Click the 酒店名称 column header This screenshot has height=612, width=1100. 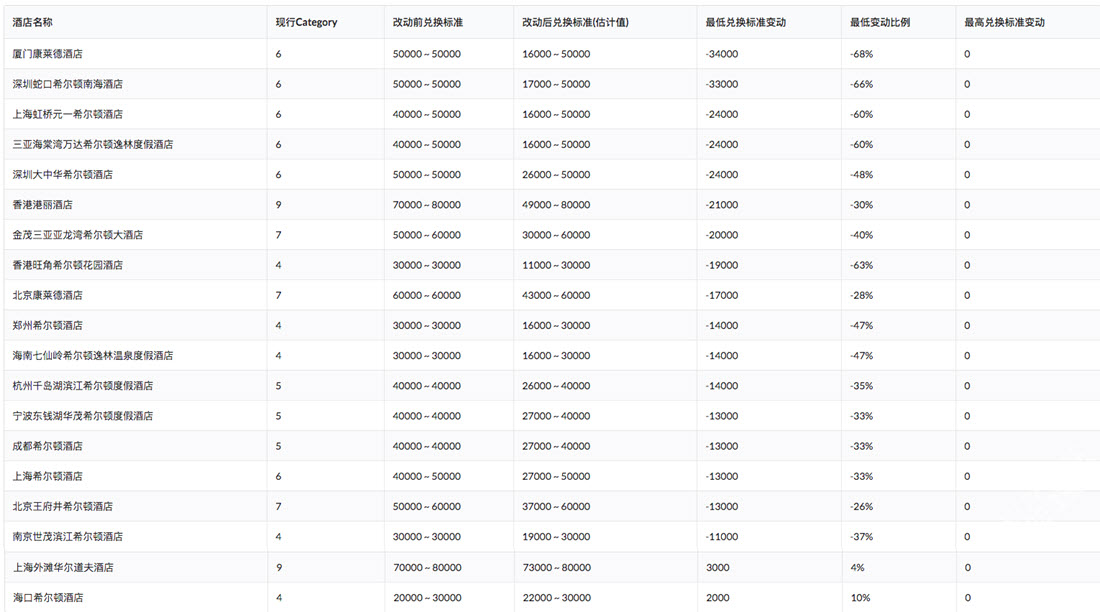click(x=32, y=22)
